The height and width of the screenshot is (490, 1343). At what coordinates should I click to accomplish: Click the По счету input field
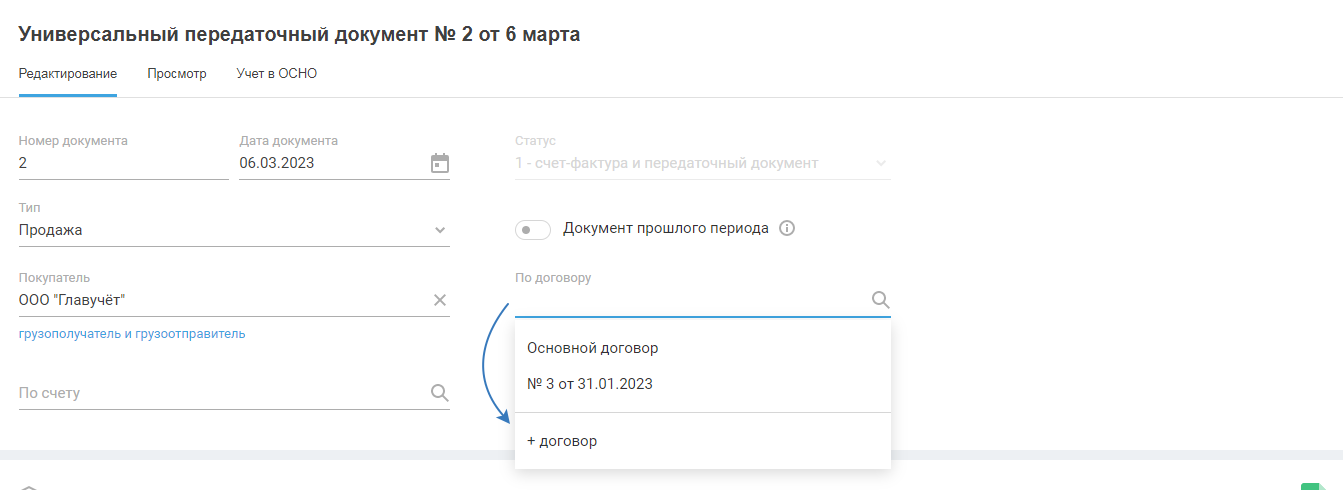point(220,393)
